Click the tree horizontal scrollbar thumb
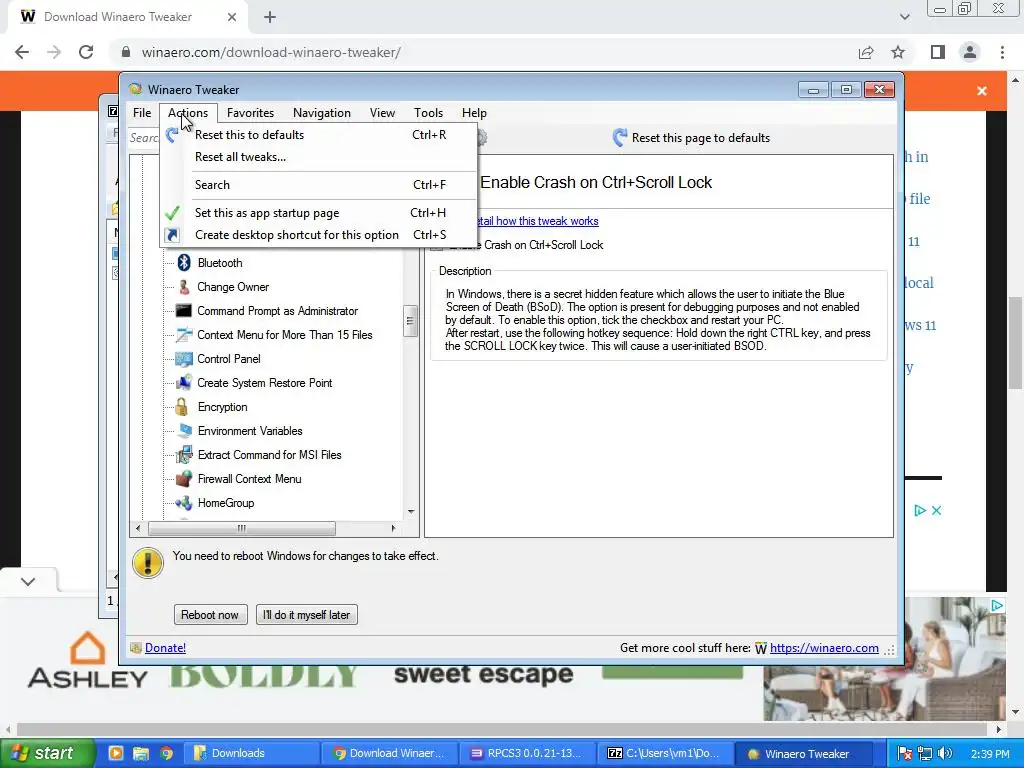This screenshot has height=768, width=1024. pos(242,528)
